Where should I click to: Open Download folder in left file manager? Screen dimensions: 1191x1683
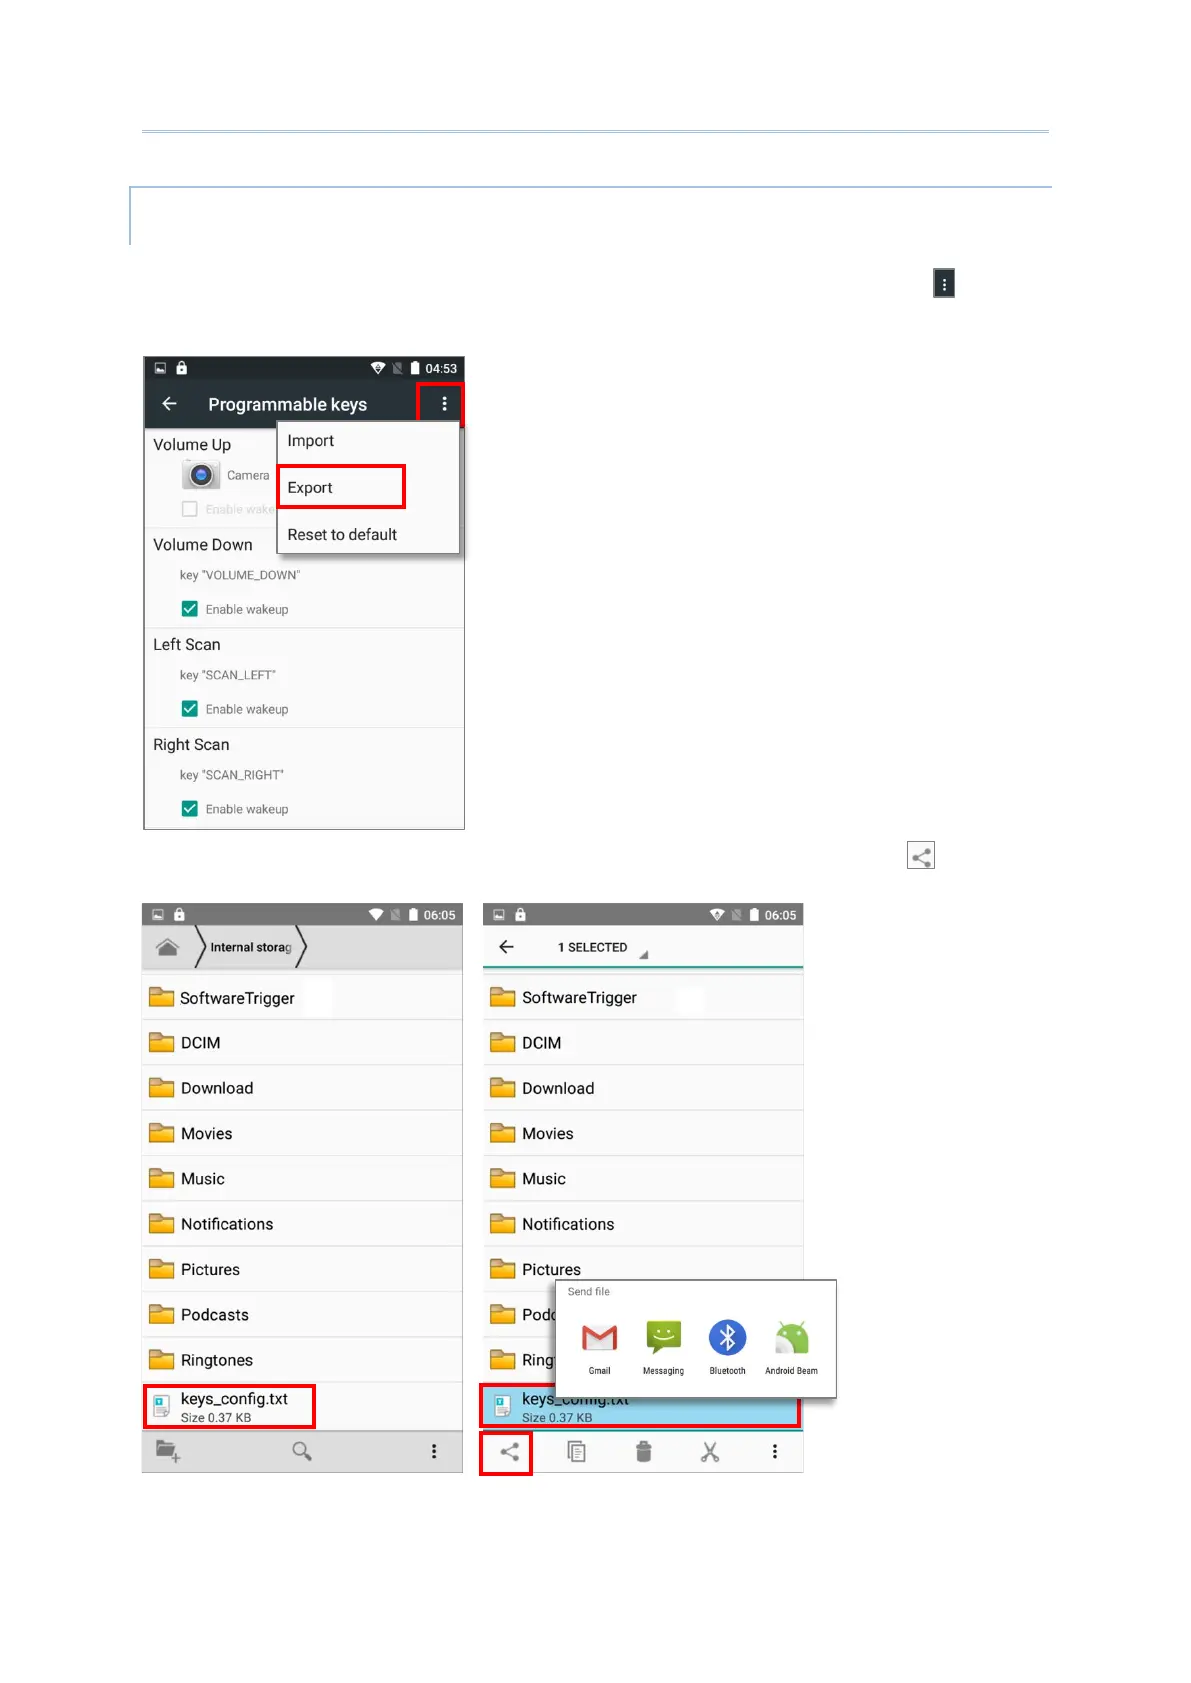click(x=302, y=1088)
